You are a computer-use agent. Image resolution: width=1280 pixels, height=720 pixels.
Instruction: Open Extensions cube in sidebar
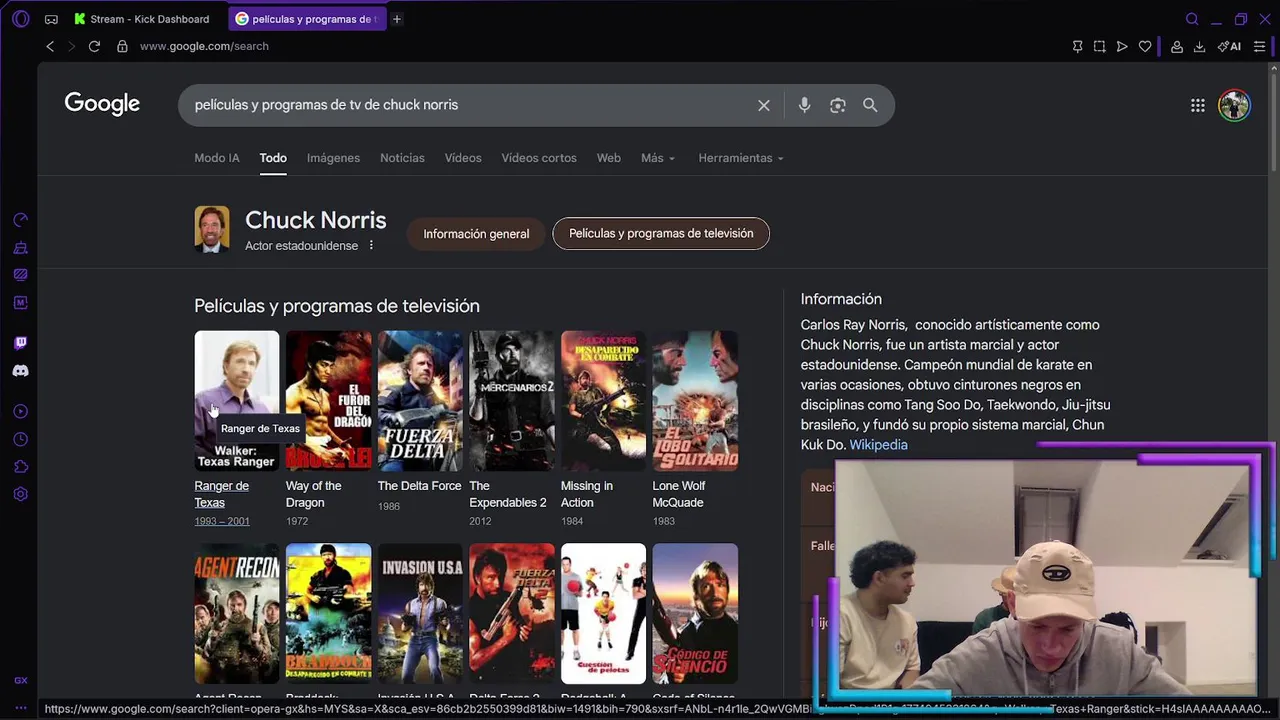point(21,466)
